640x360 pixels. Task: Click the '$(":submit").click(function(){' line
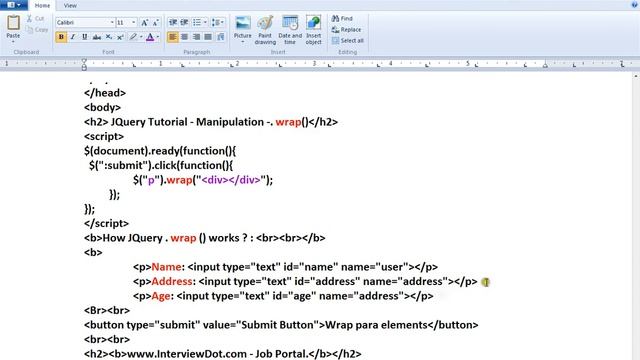[161, 166]
